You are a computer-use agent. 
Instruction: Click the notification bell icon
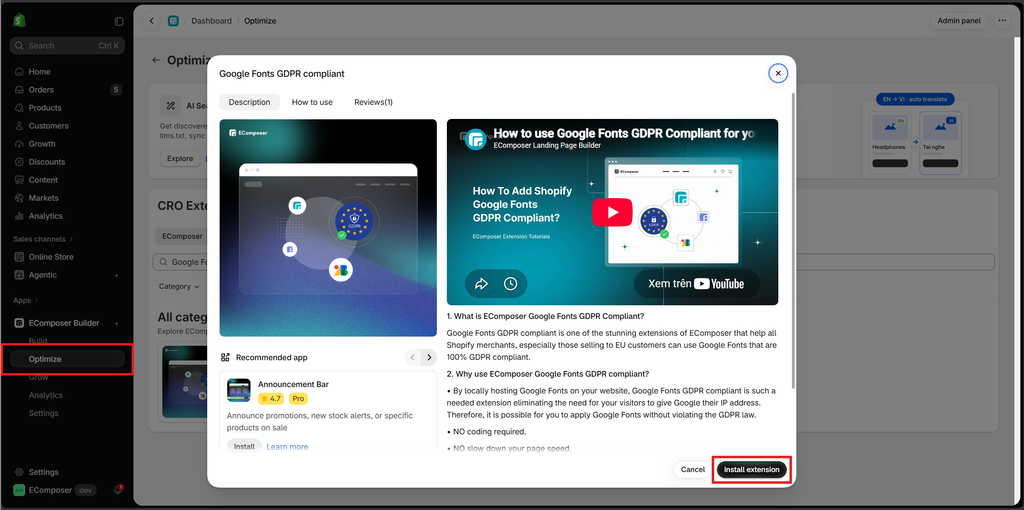118,490
